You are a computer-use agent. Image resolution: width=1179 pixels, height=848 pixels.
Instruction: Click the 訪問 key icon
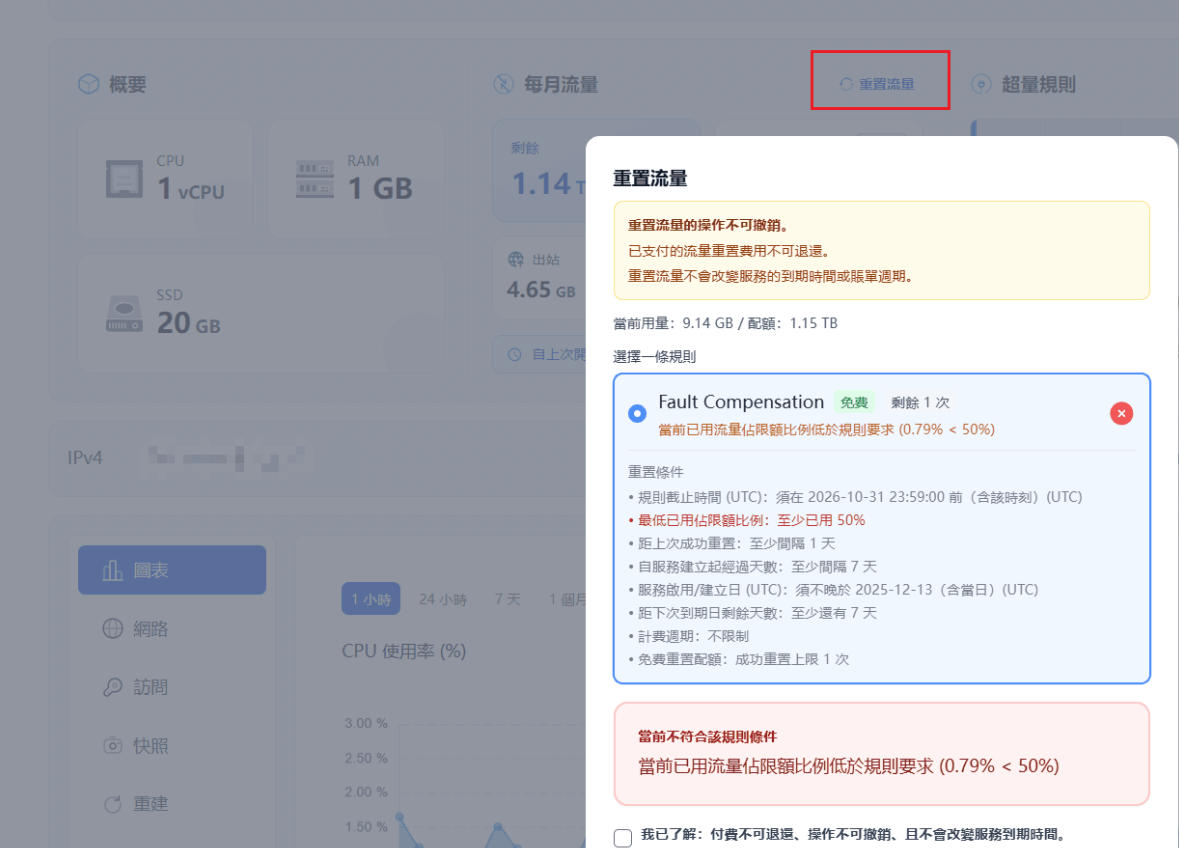point(113,687)
